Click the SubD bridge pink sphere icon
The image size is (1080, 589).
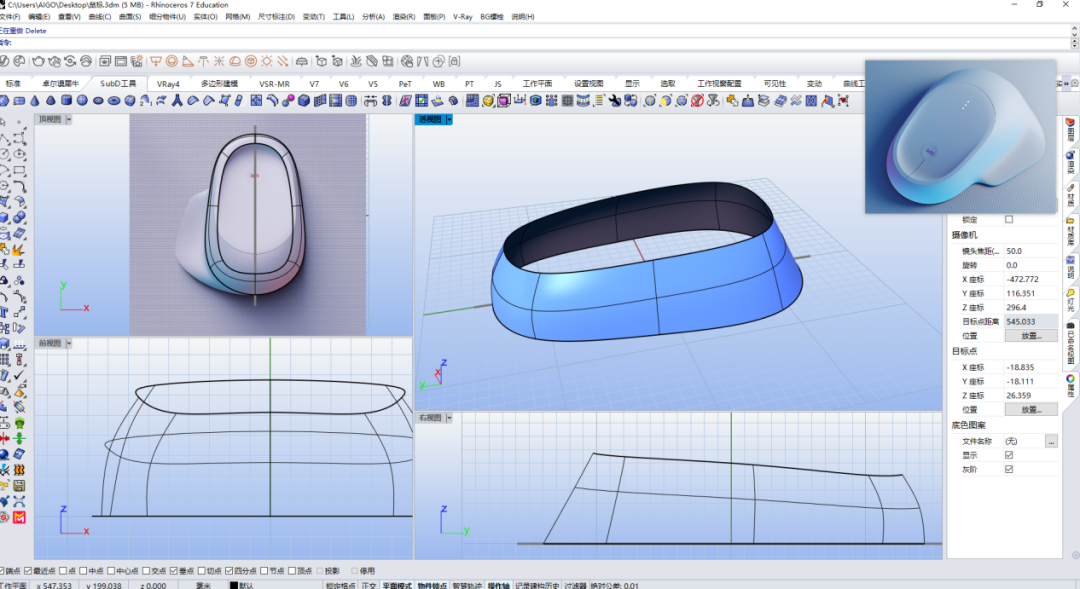click(x=289, y=101)
